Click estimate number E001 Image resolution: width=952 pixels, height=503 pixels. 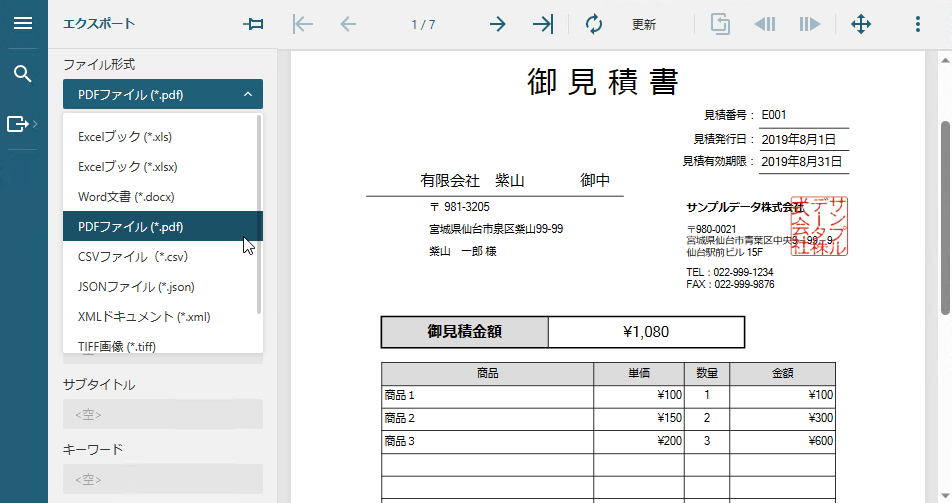[x=774, y=115]
